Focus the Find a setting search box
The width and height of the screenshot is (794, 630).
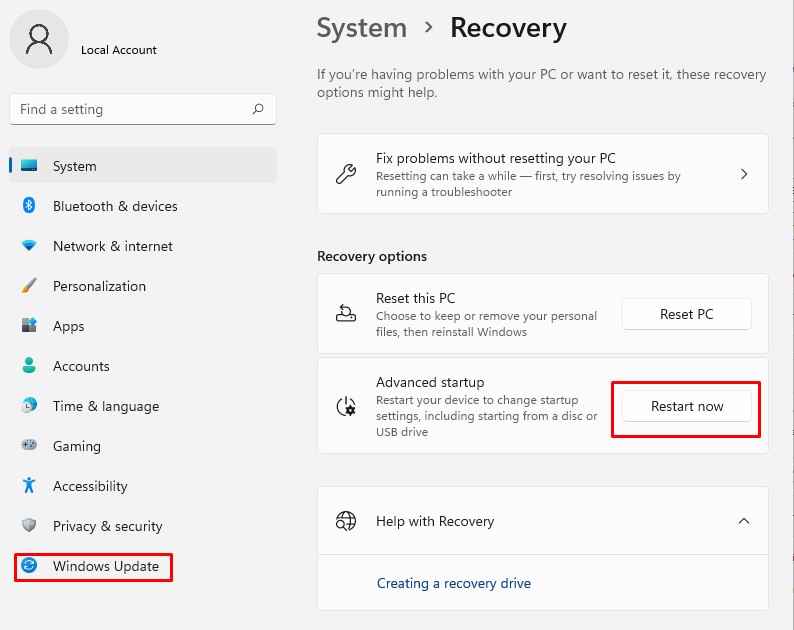tap(130, 109)
